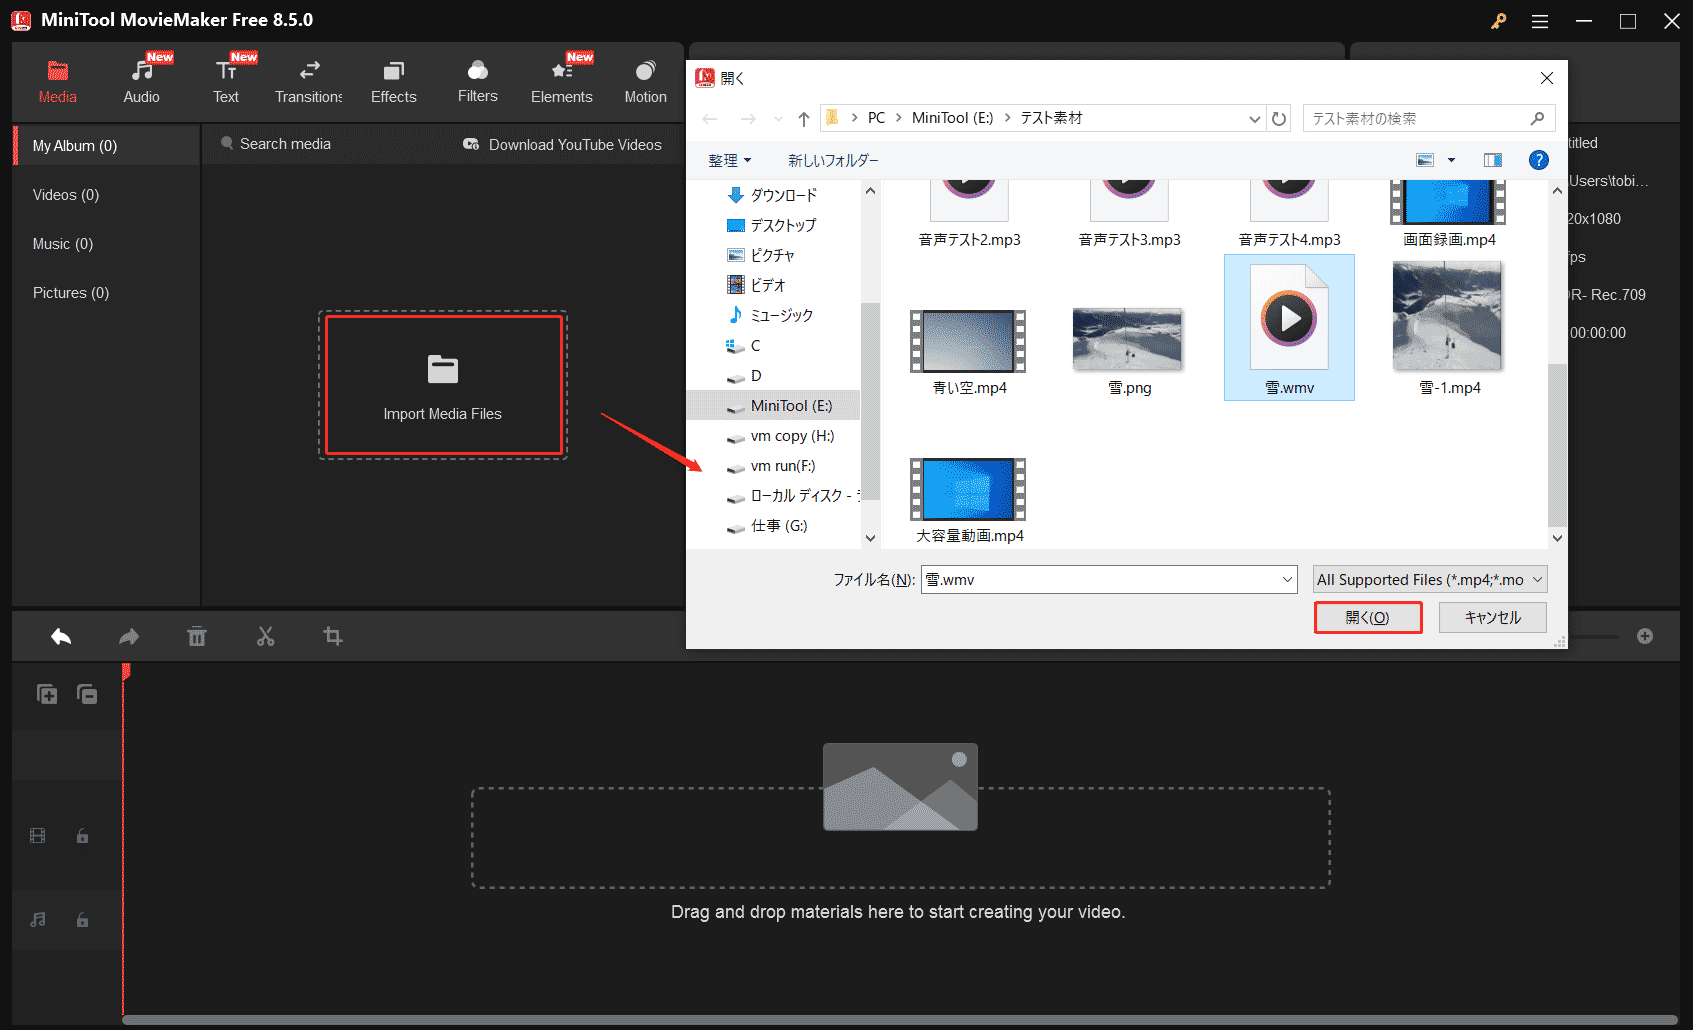Toggle the preview pane in the Open dialog
This screenshot has height=1030, width=1693.
pos(1492,159)
